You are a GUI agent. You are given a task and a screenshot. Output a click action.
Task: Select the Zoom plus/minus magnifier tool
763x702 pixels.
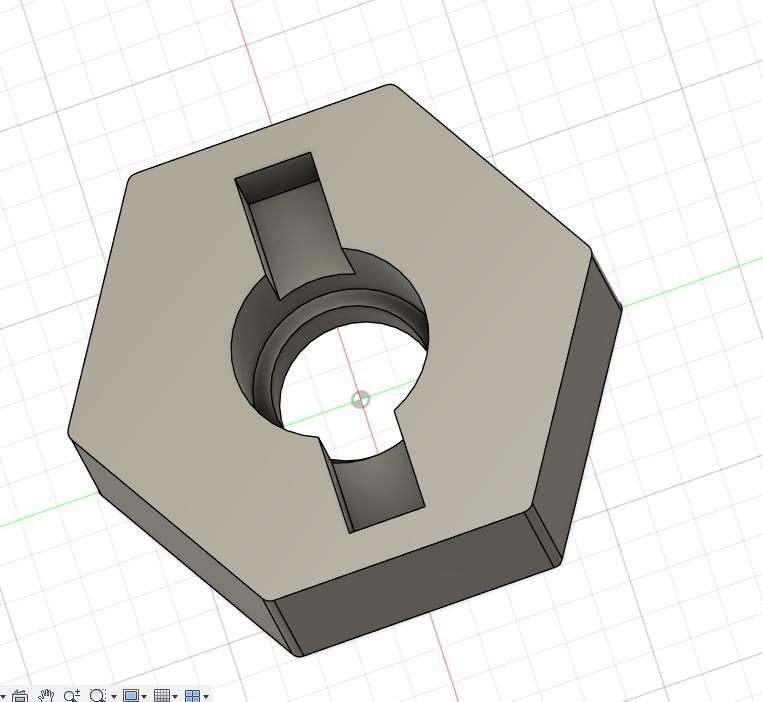[x=72, y=696]
